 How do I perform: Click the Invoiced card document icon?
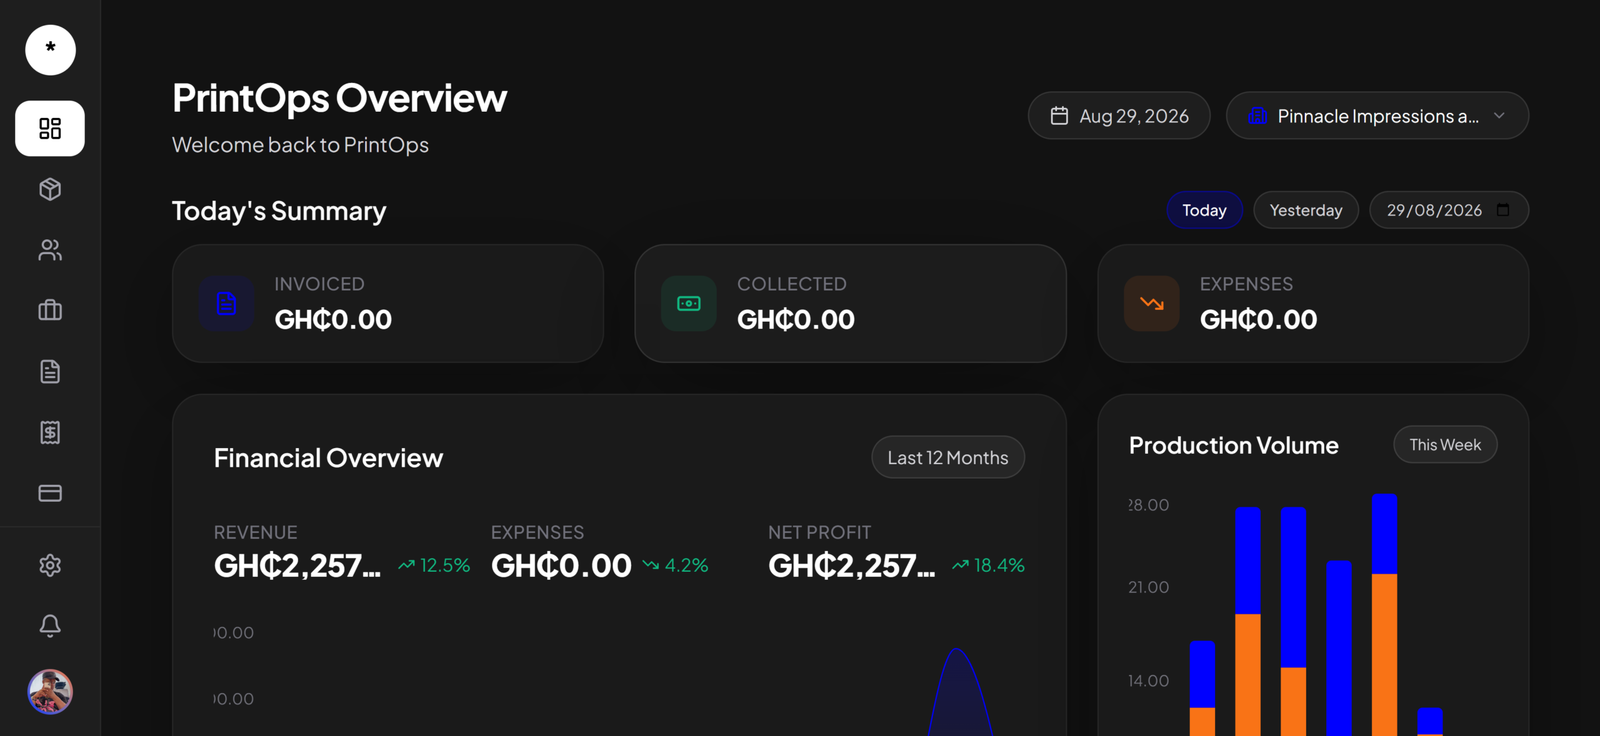click(x=226, y=303)
